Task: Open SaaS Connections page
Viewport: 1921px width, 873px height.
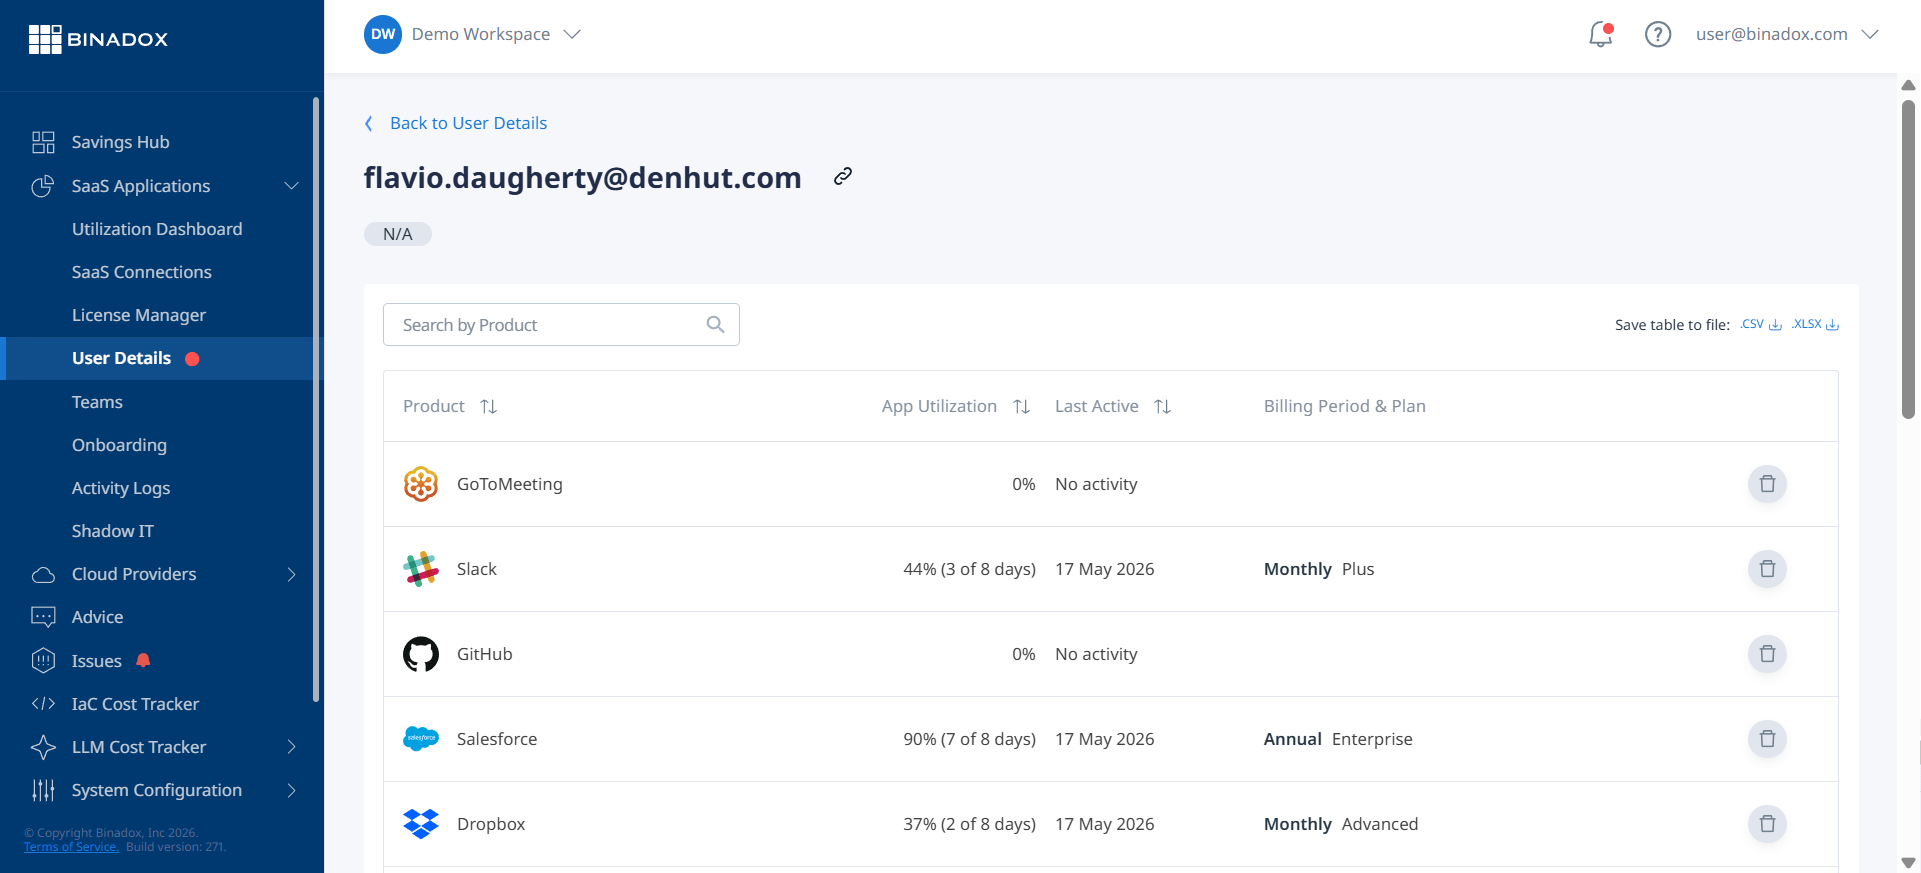Action: click(142, 272)
